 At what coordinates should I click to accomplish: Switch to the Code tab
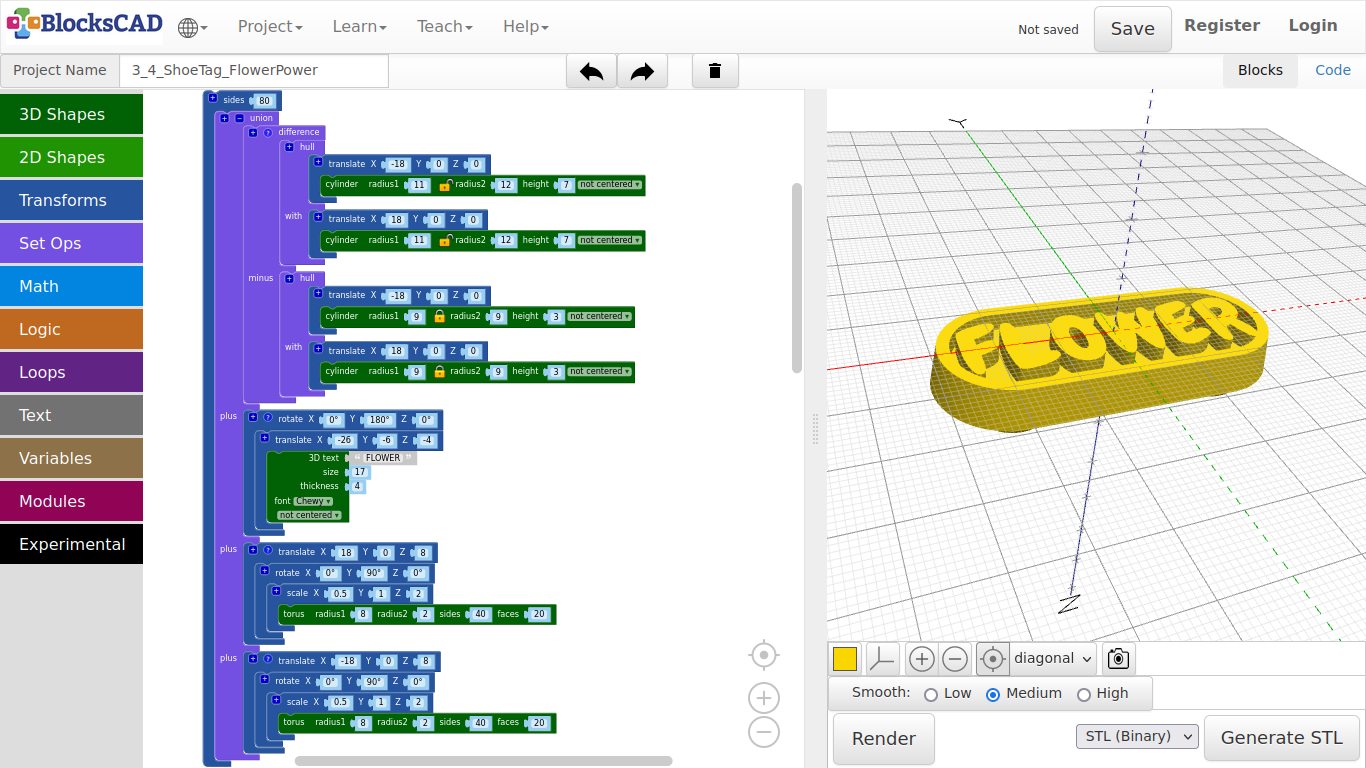(1332, 70)
